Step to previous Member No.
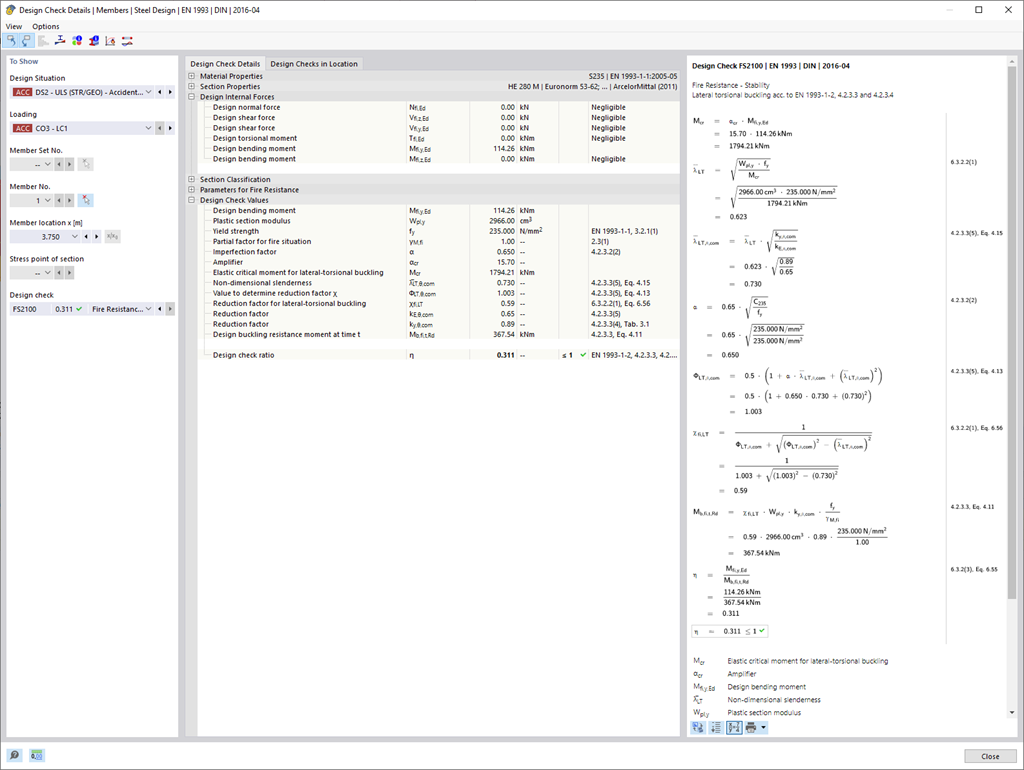1024x770 pixels. [59, 201]
